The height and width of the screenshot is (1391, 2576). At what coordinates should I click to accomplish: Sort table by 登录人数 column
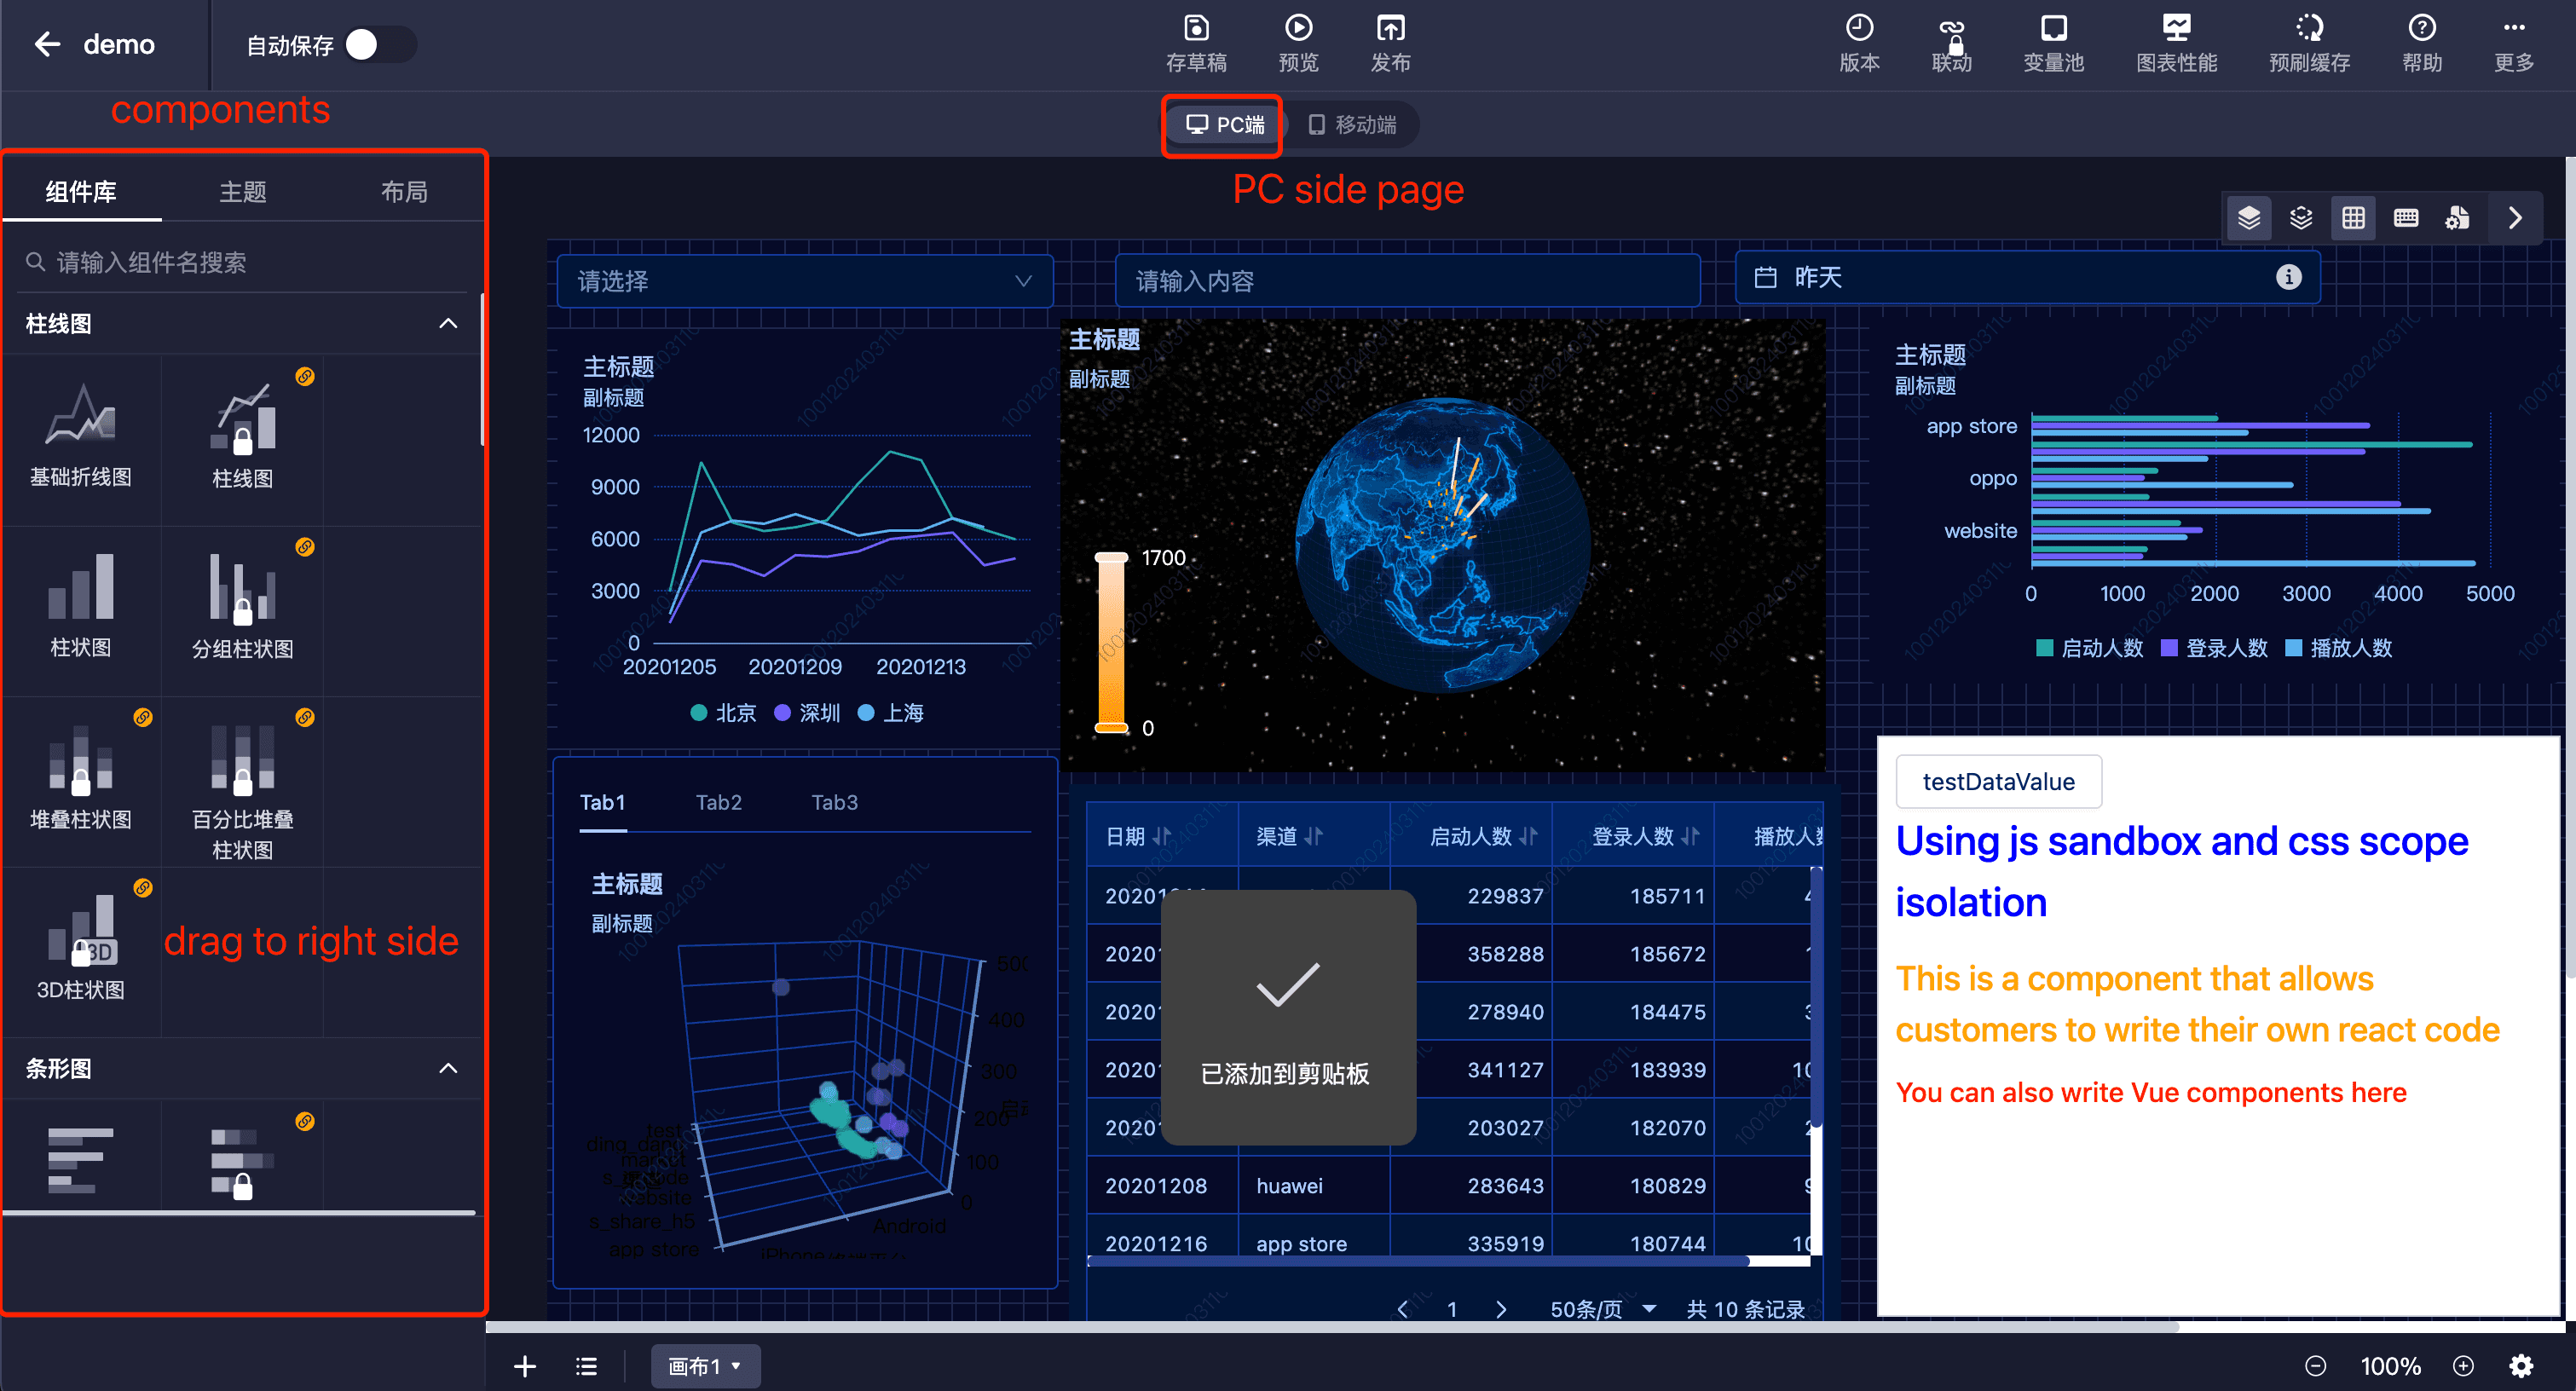coord(1690,836)
